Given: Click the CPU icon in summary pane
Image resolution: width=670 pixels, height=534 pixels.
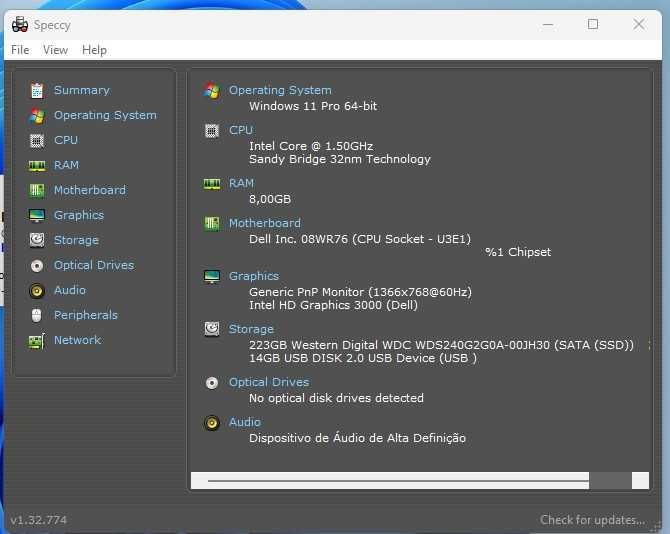Looking at the screenshot, I should click(x=212, y=131).
